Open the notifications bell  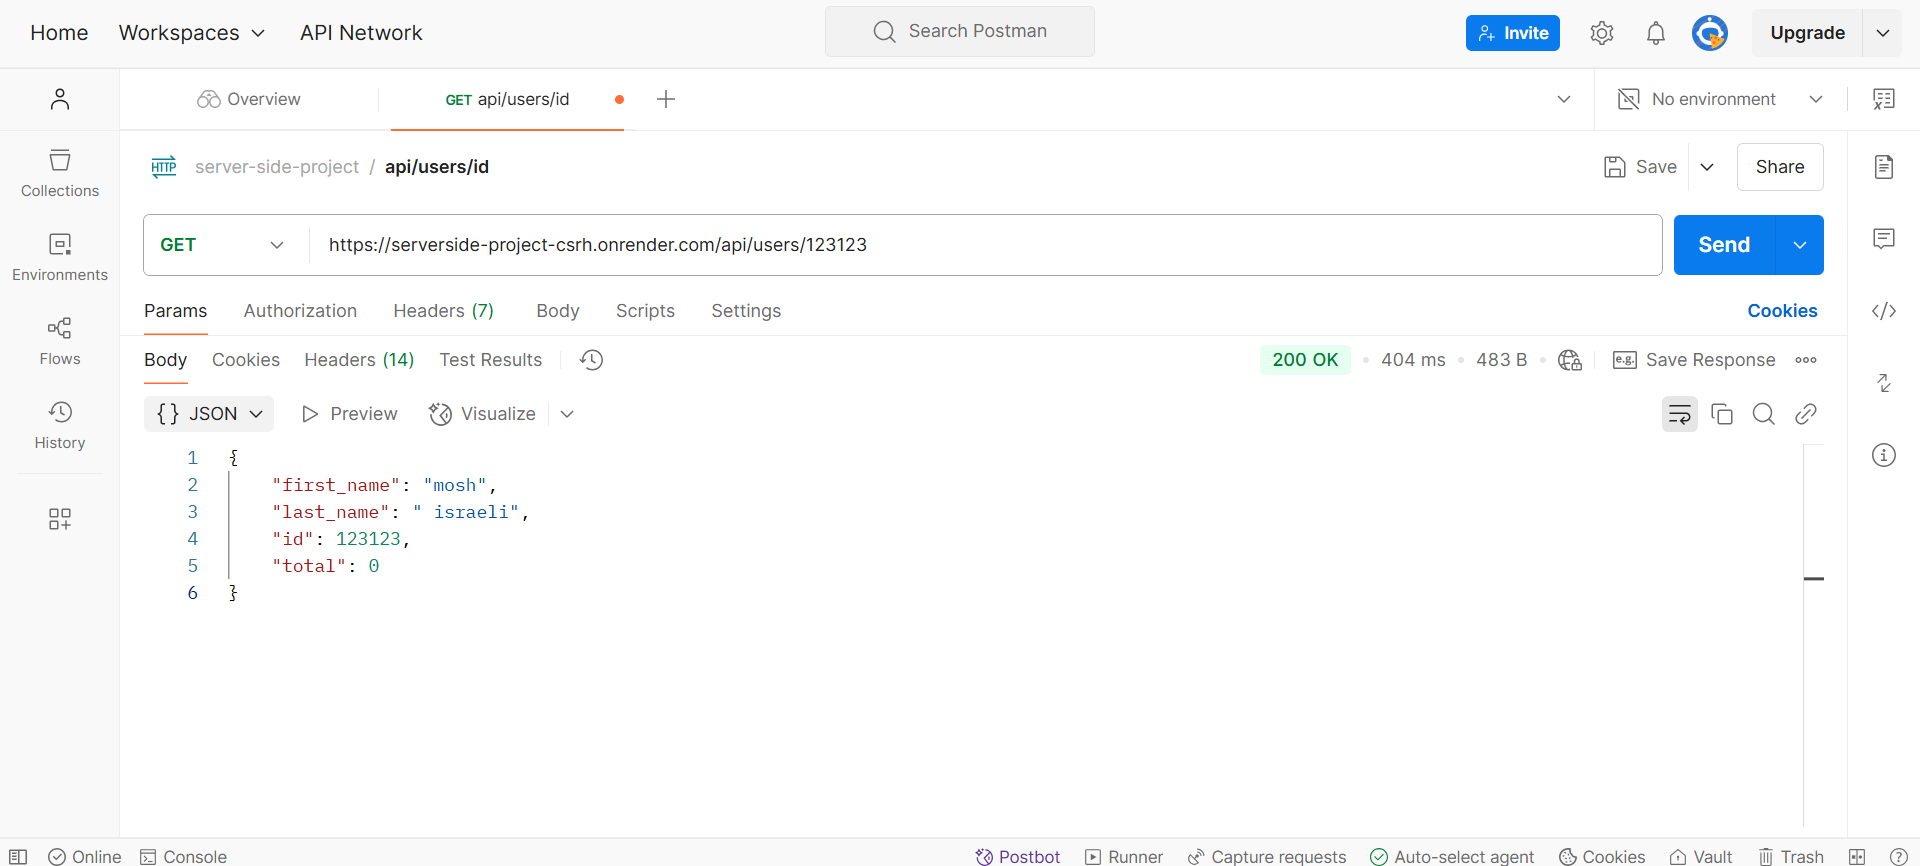tap(1655, 33)
